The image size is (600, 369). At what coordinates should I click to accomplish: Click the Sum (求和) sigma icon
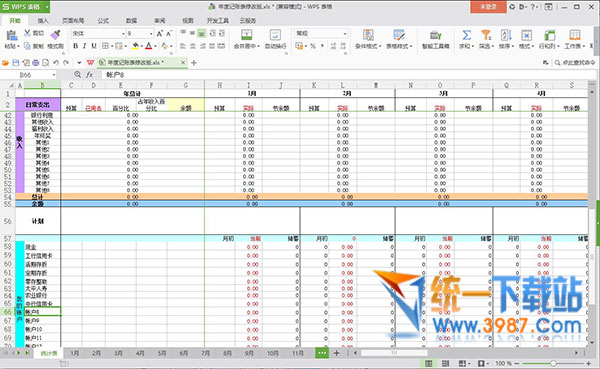pyautogui.click(x=466, y=35)
